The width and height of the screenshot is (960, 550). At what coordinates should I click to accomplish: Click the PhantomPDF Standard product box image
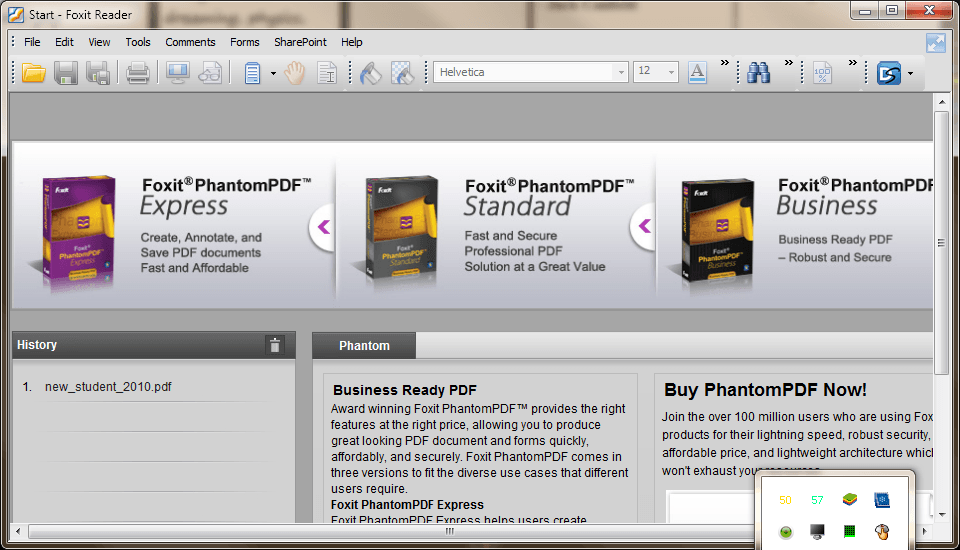[x=402, y=227]
